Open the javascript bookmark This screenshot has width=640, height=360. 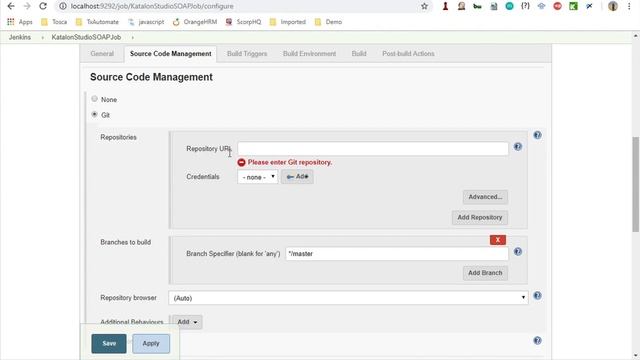tap(146, 22)
